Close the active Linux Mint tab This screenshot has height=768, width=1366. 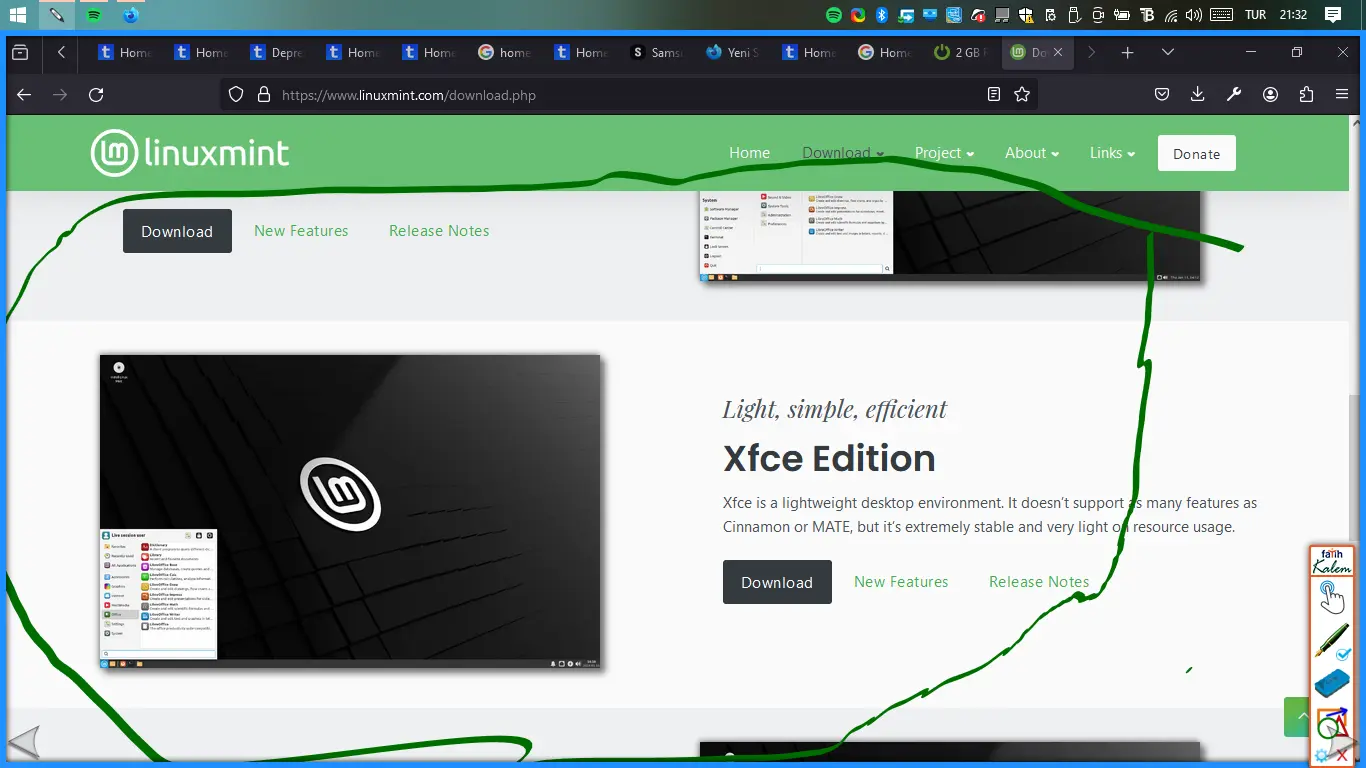click(x=1058, y=53)
